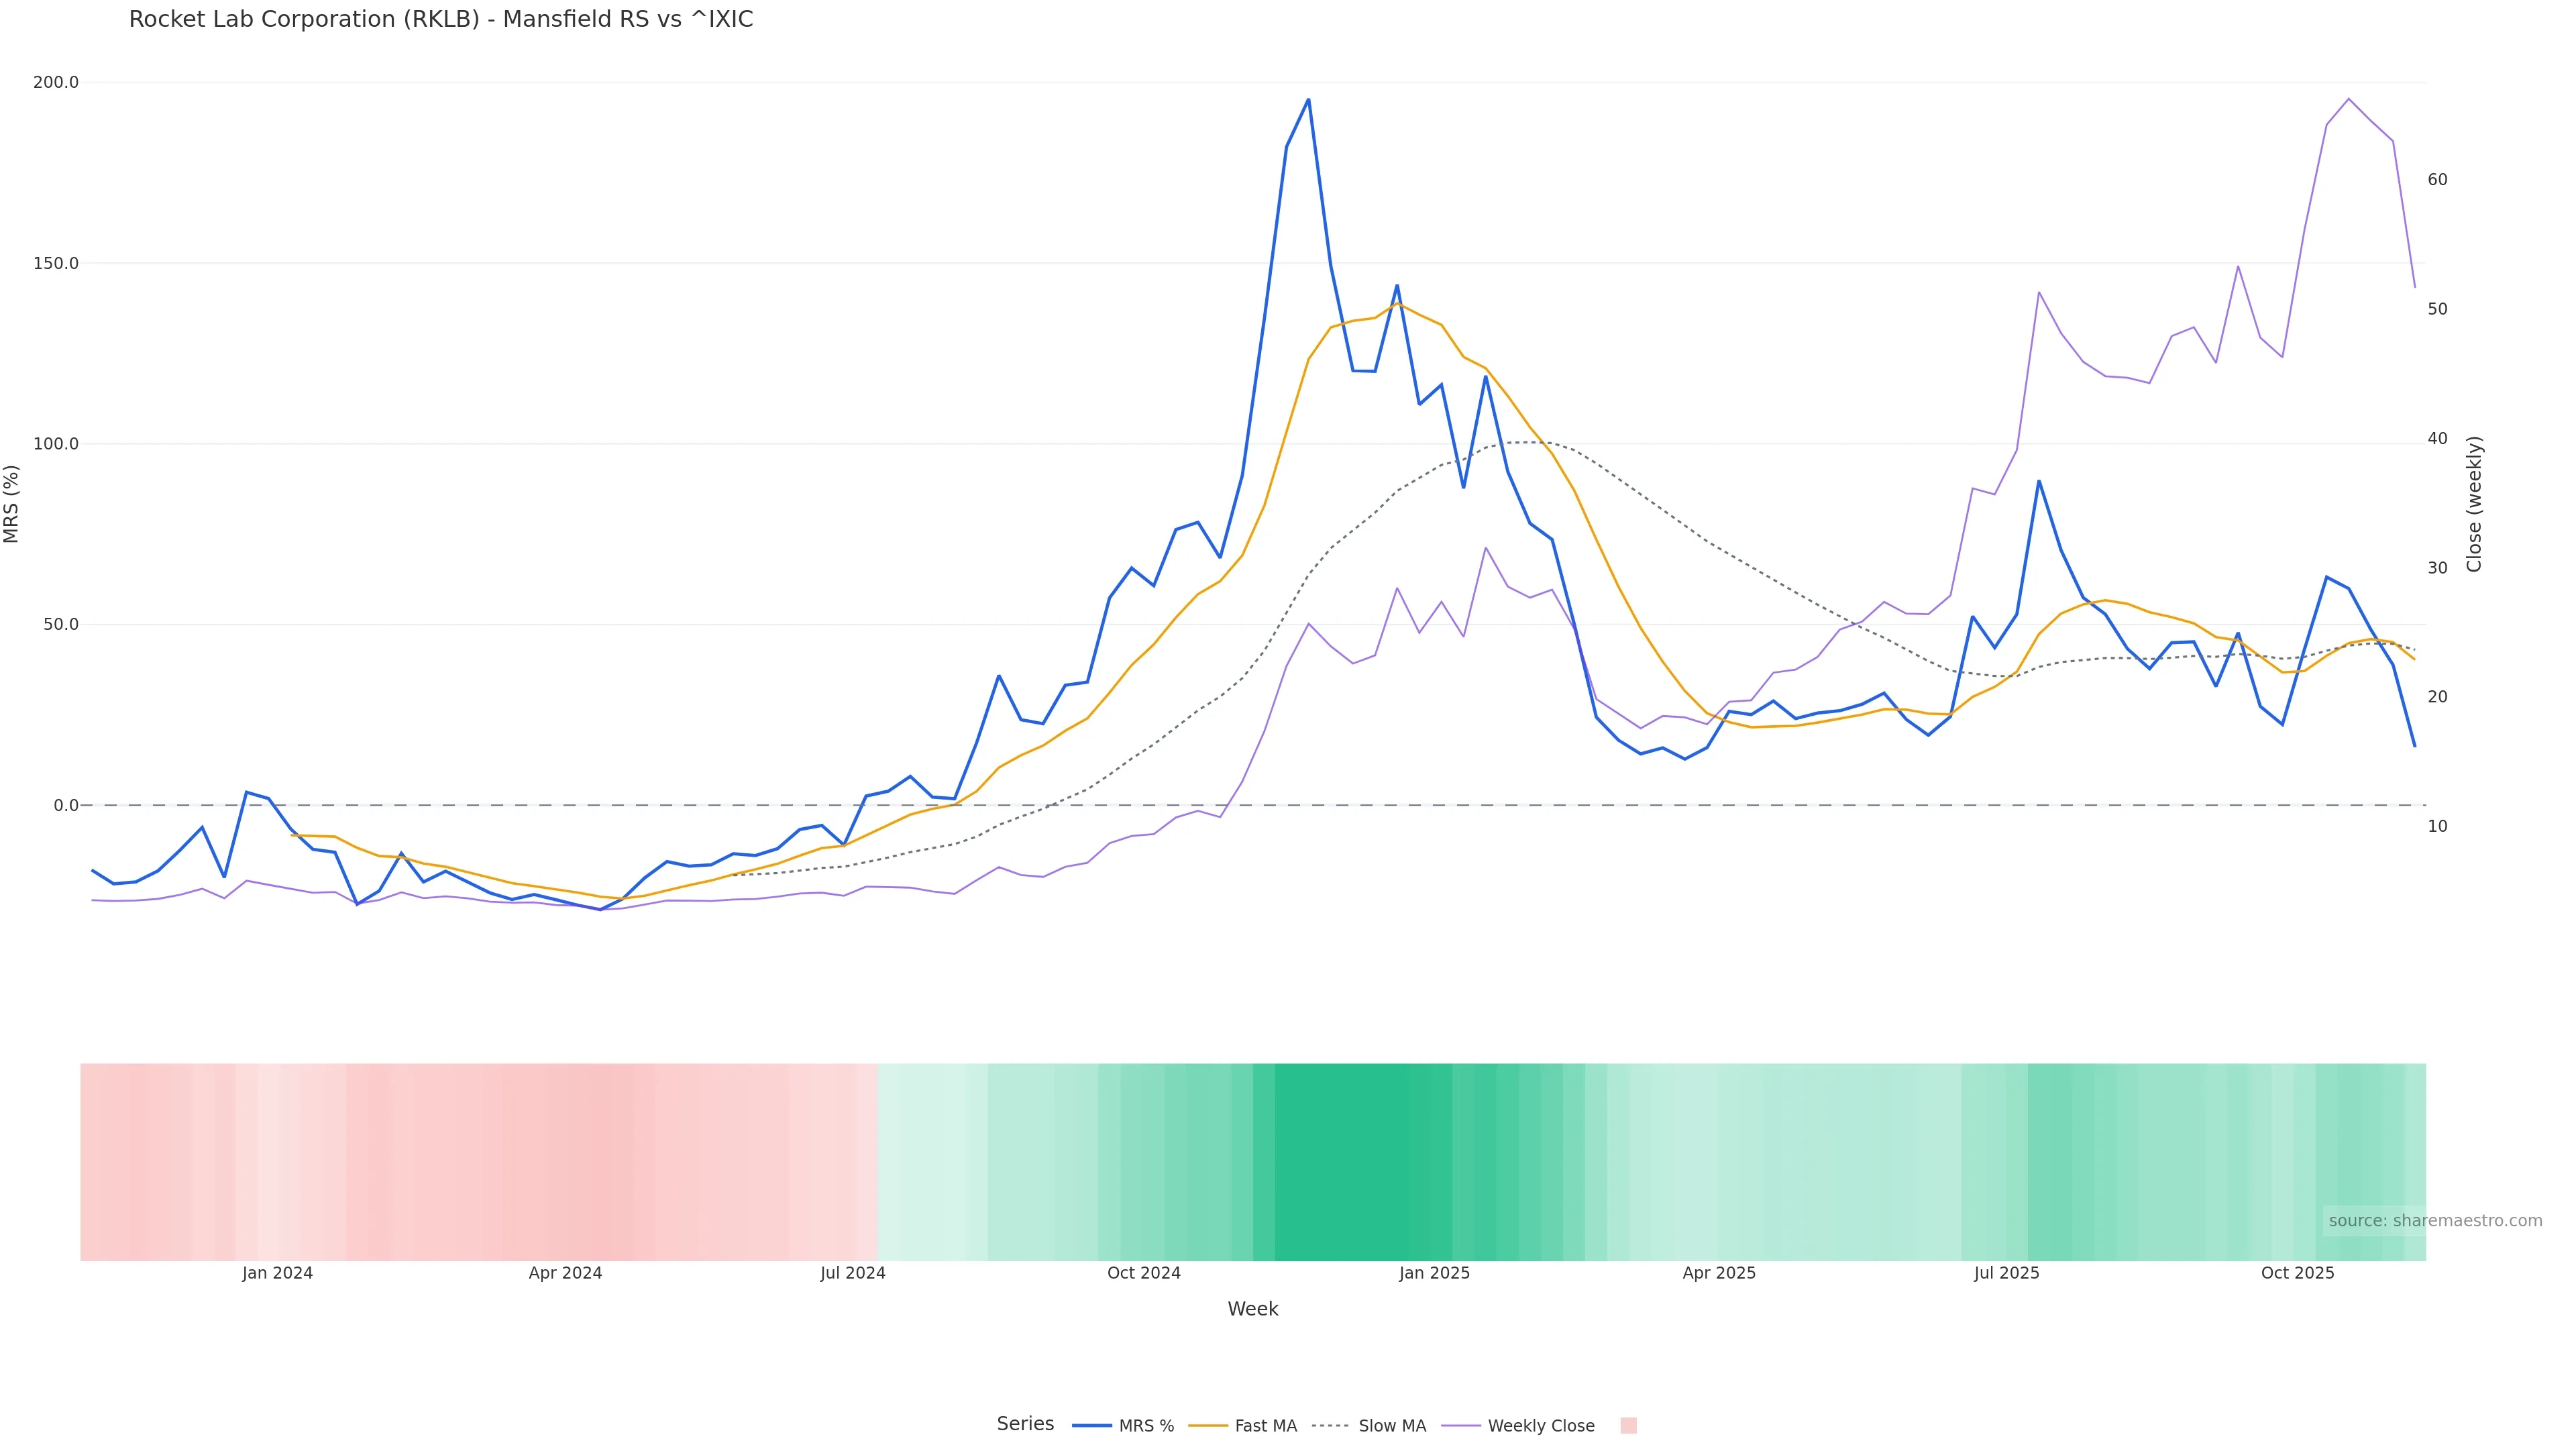Click the pink legend swatch square
The width and height of the screenshot is (2576, 1449).
coord(1628,1426)
